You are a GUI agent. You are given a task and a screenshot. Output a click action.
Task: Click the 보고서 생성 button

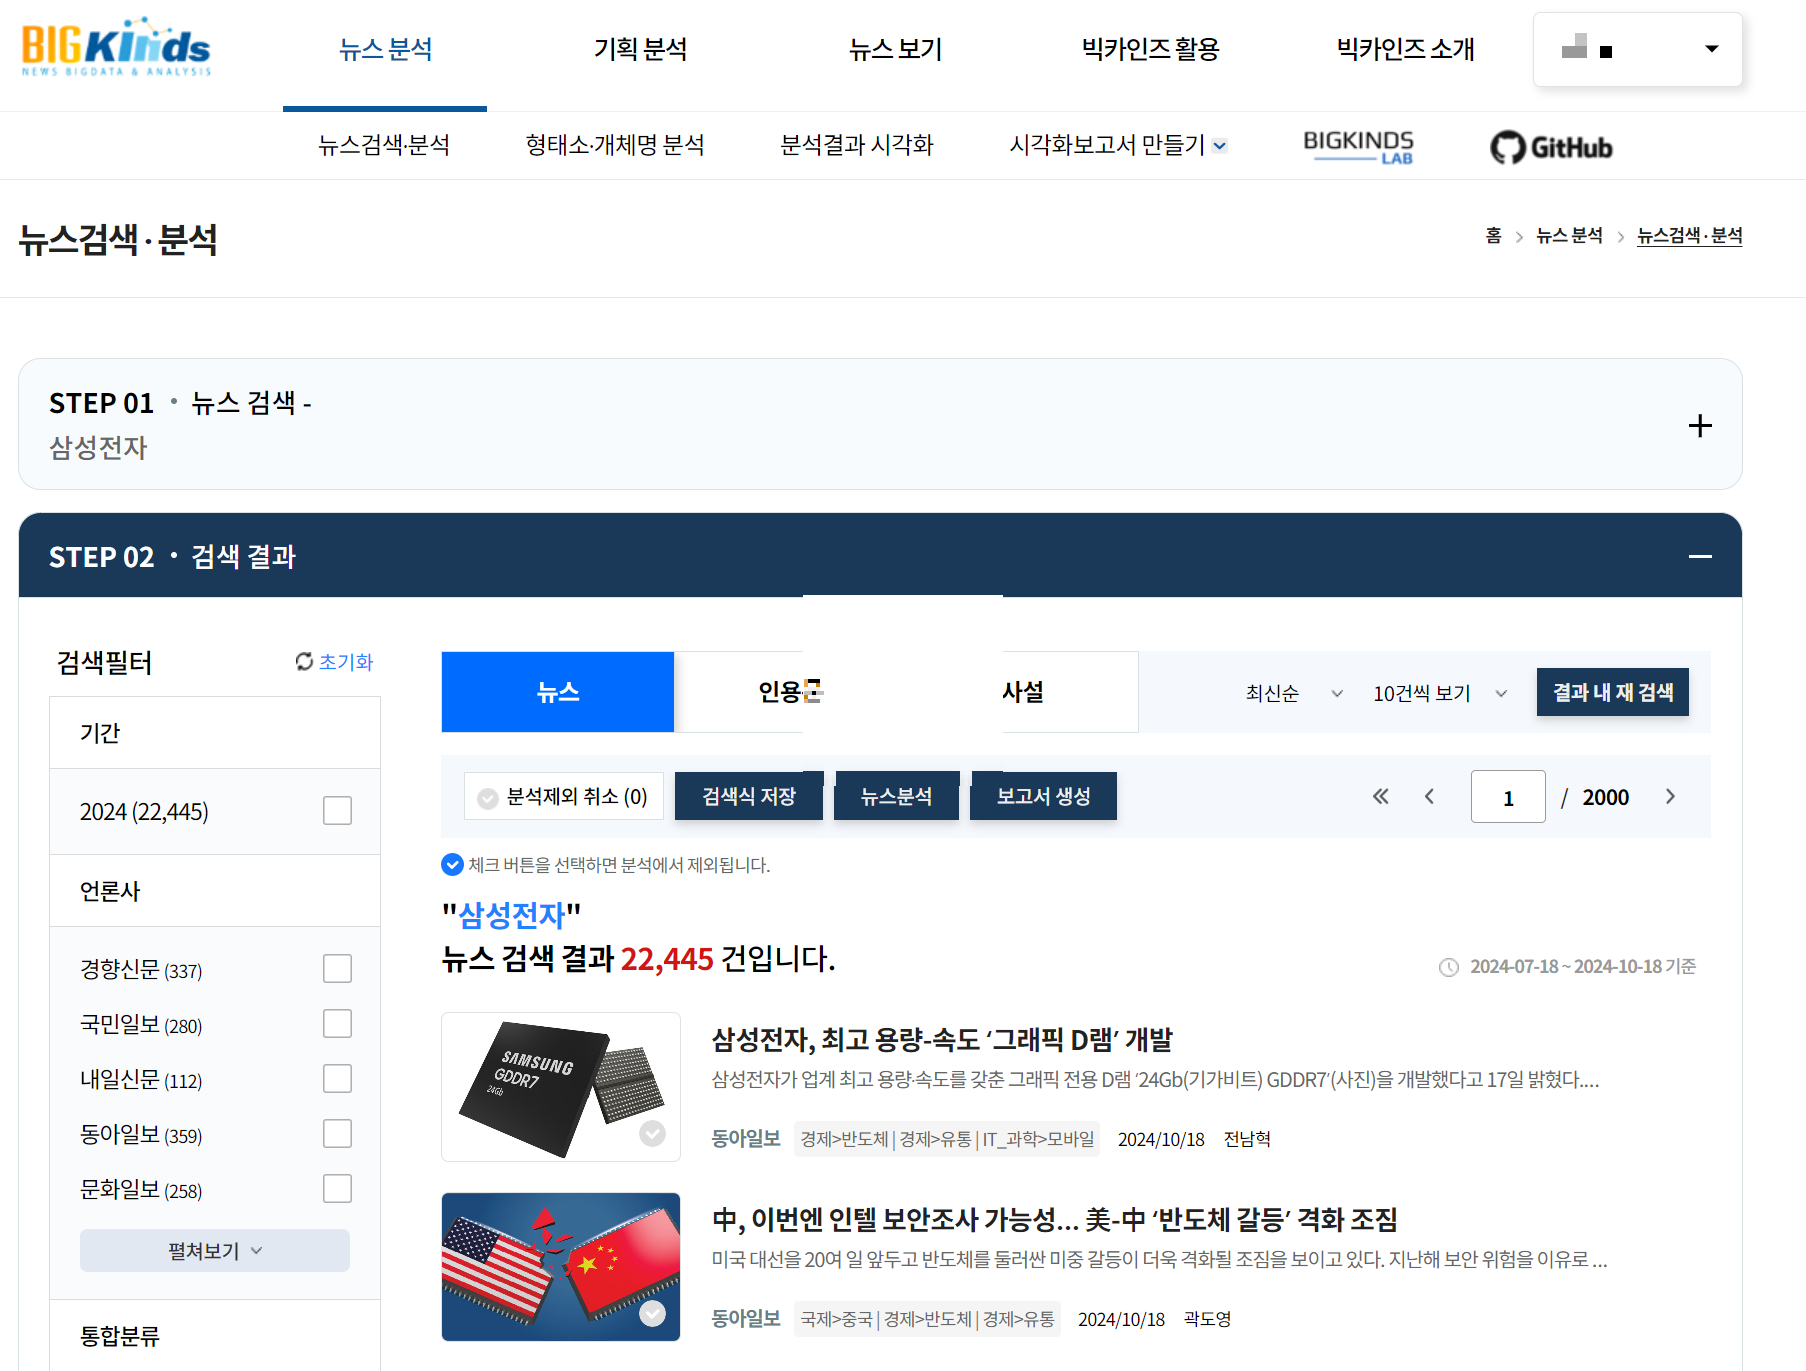coord(1043,796)
